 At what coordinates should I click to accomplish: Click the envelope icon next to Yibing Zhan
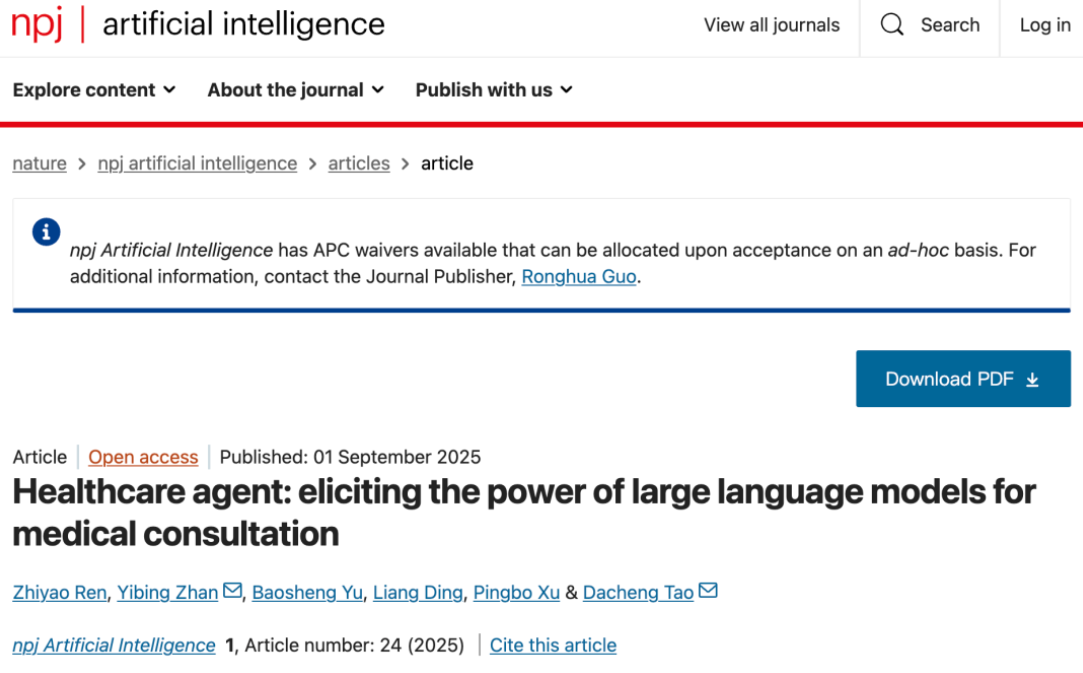[x=232, y=591]
